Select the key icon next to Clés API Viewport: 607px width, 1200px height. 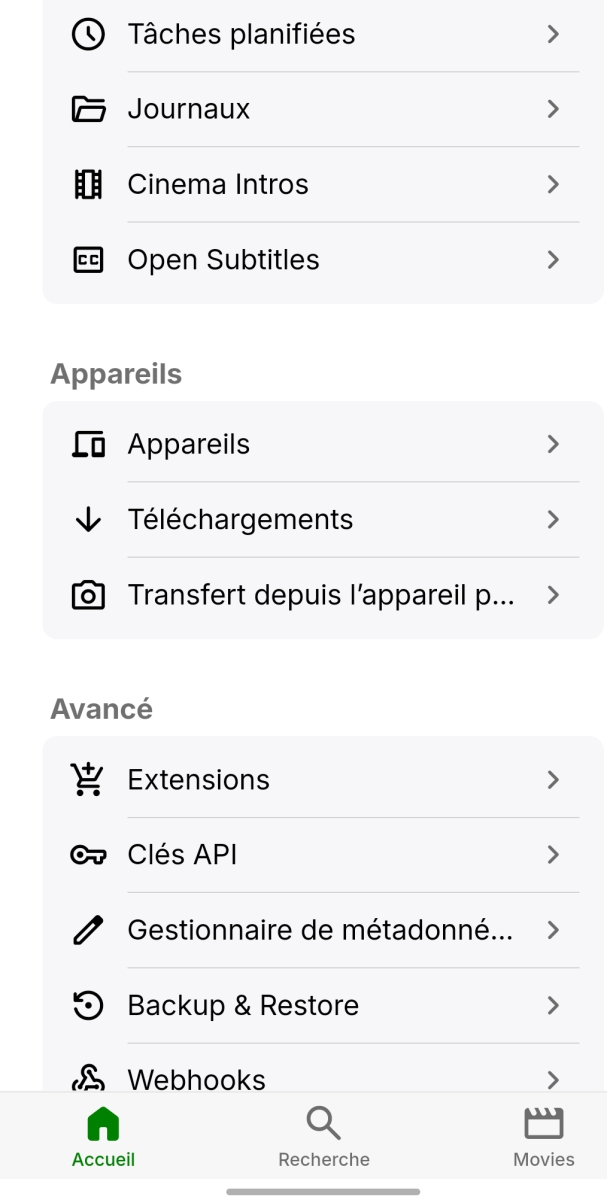89,854
